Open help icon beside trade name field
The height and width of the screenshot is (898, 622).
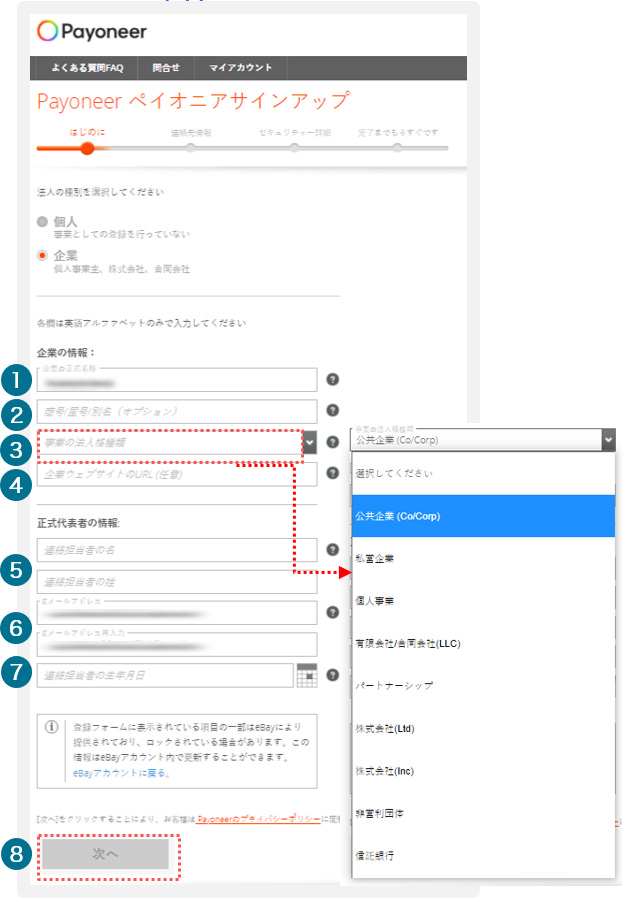pyautogui.click(x=332, y=410)
